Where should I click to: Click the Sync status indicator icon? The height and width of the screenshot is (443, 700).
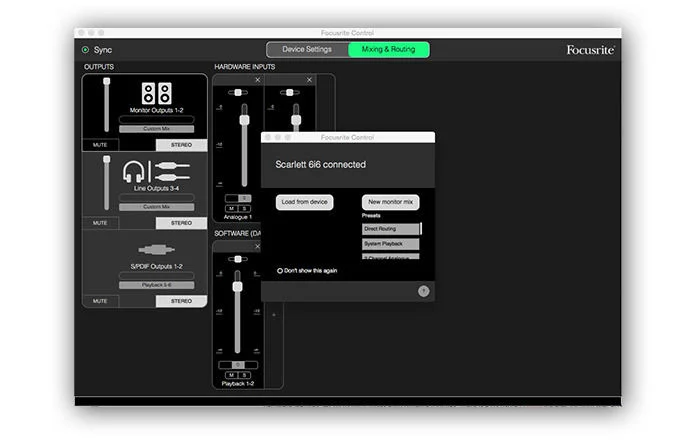coord(85,49)
